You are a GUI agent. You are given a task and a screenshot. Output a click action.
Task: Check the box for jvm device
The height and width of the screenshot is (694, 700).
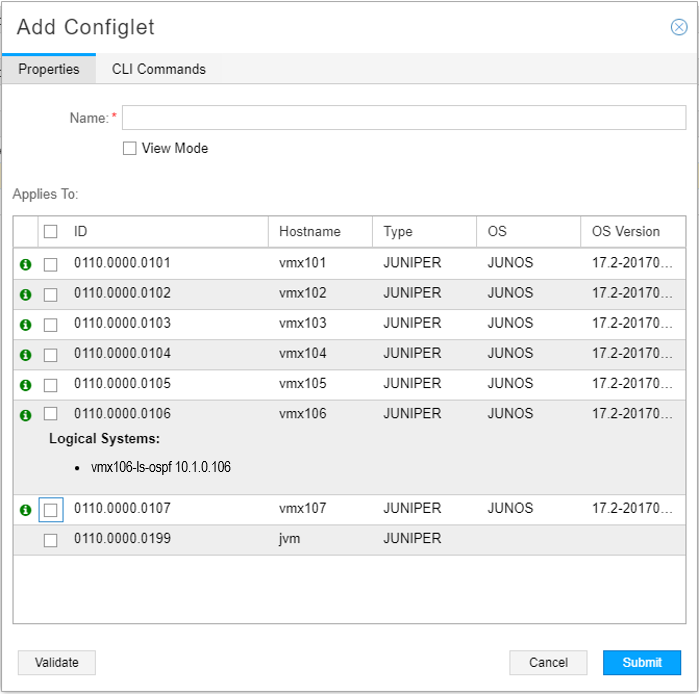pos(50,540)
